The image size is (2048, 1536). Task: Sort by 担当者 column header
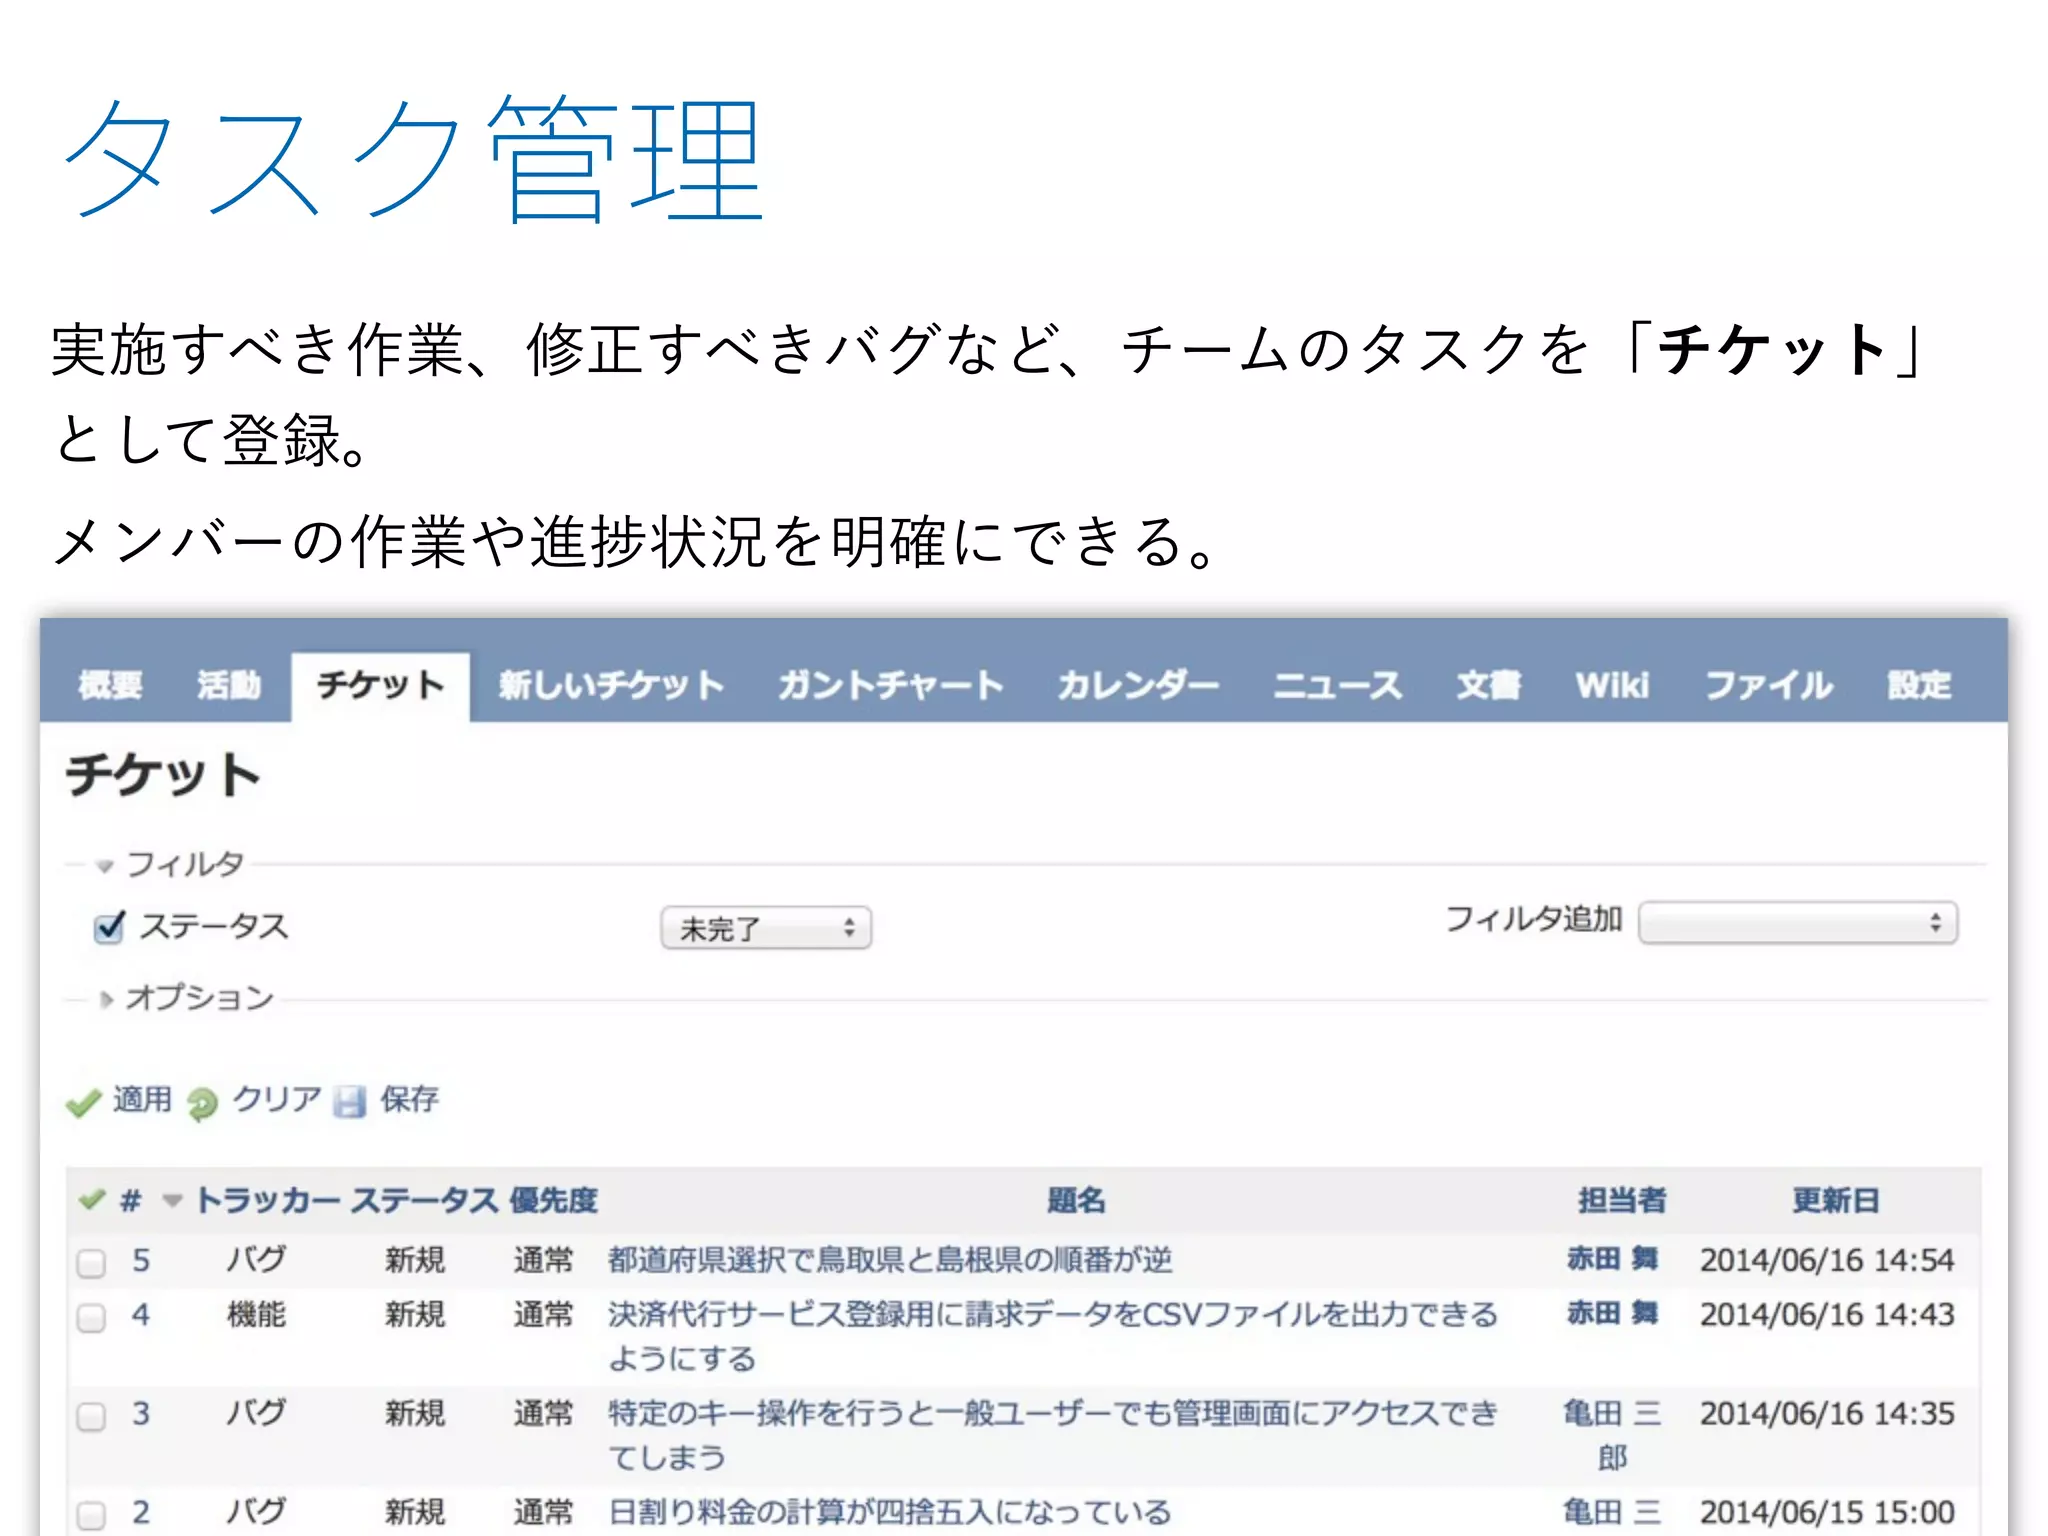tap(1622, 1200)
